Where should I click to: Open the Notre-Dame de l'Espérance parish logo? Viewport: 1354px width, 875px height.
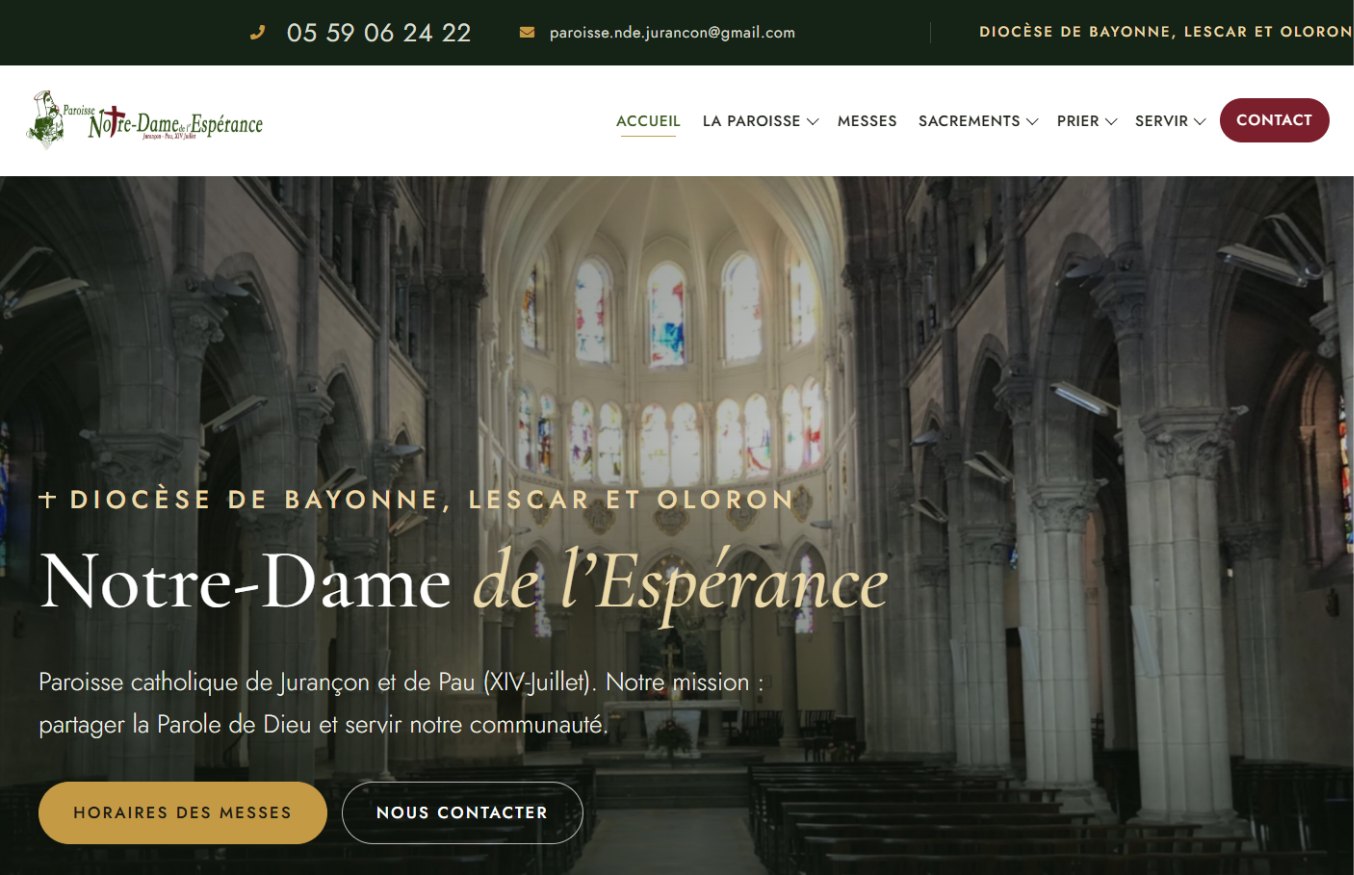pos(145,120)
